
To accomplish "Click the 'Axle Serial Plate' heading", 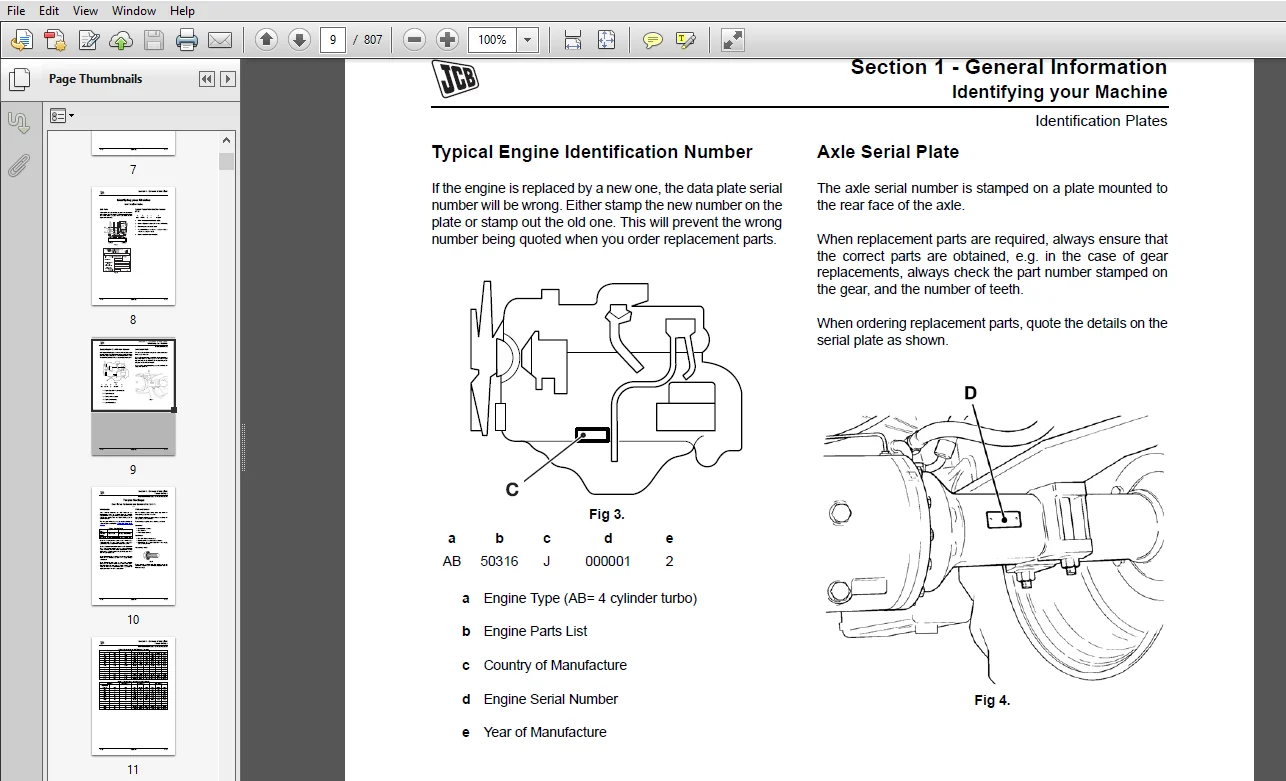I will point(888,152).
